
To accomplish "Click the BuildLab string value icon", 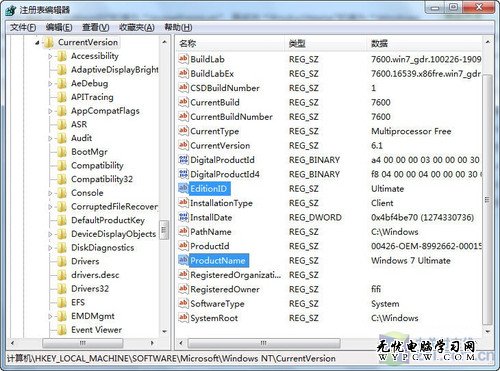I will pyautogui.click(x=183, y=59).
